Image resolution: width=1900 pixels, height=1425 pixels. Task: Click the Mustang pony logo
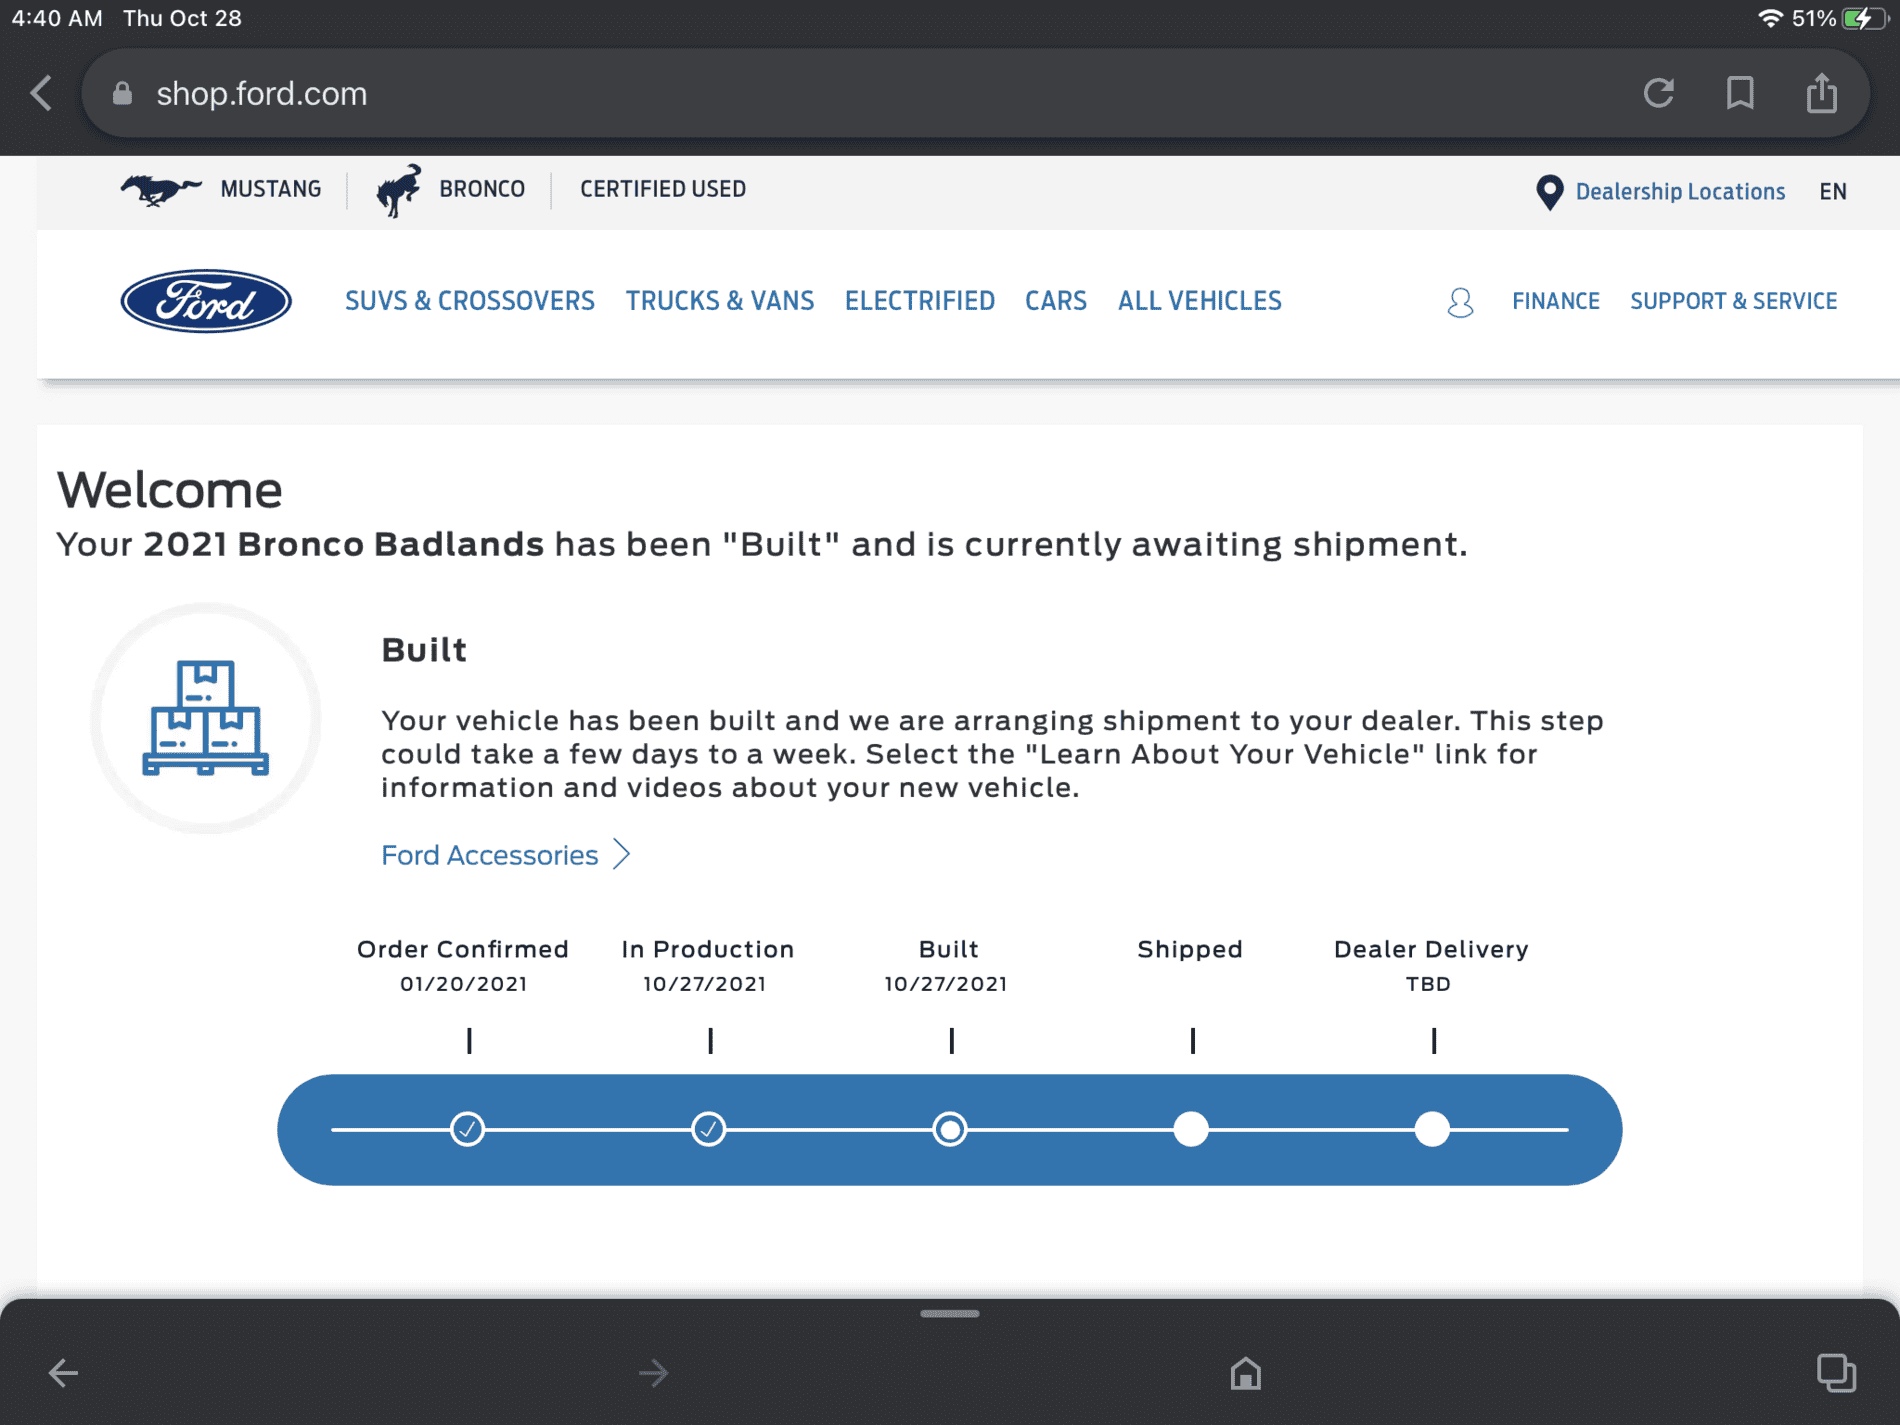161,189
